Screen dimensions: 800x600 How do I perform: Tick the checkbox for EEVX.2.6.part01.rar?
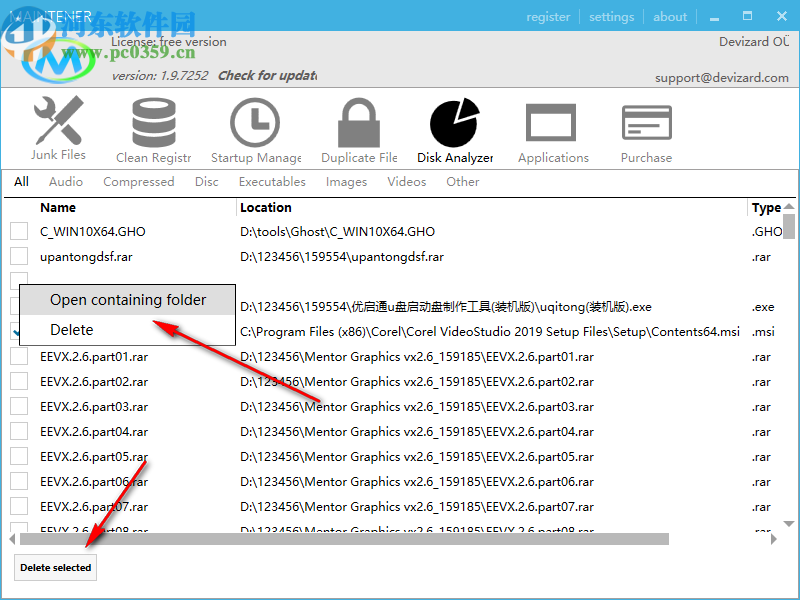[x=19, y=356]
